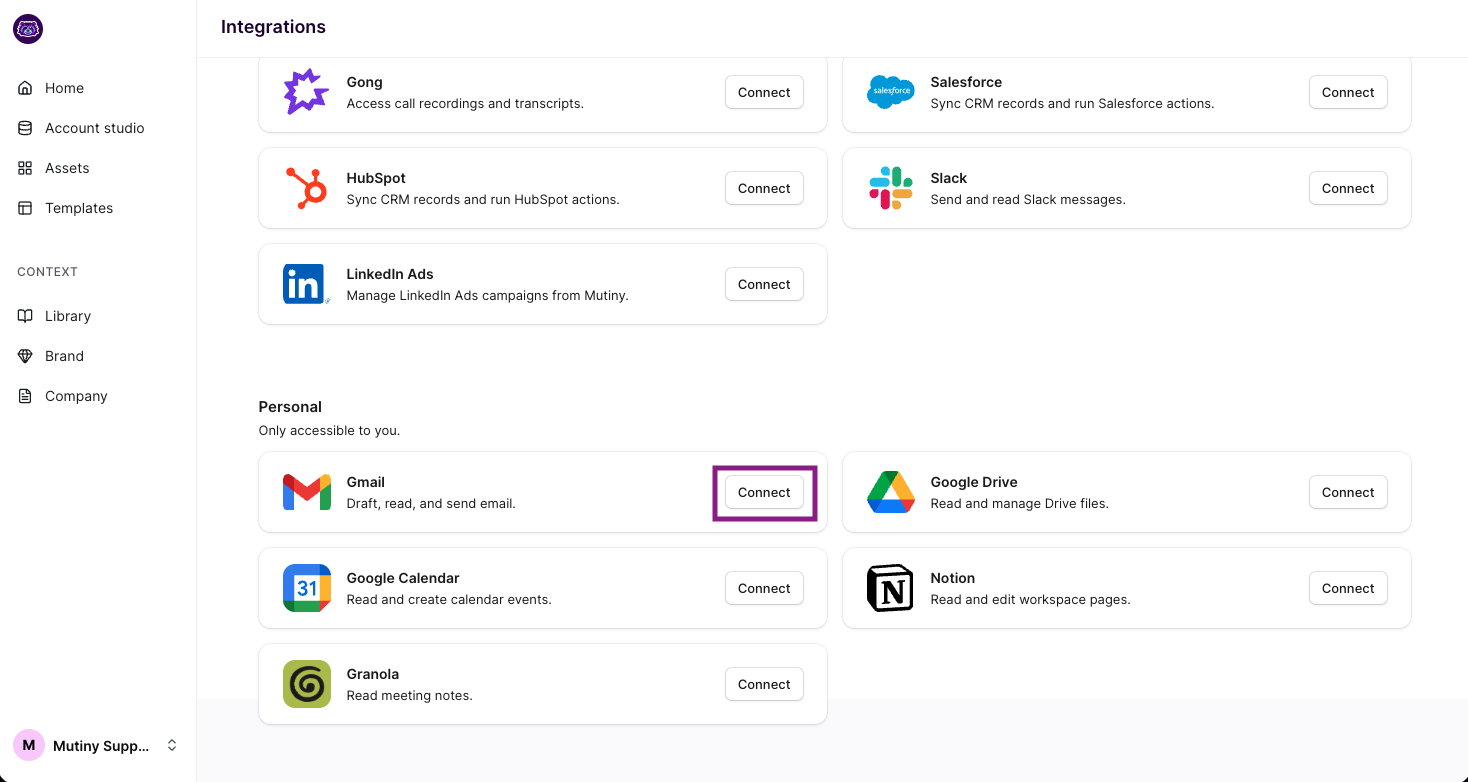Click the Account studio database icon

(x=25, y=128)
